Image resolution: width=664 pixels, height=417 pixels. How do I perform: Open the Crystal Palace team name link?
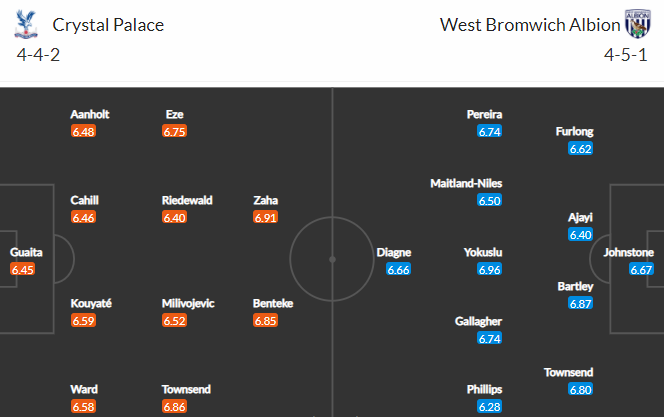[x=108, y=25]
